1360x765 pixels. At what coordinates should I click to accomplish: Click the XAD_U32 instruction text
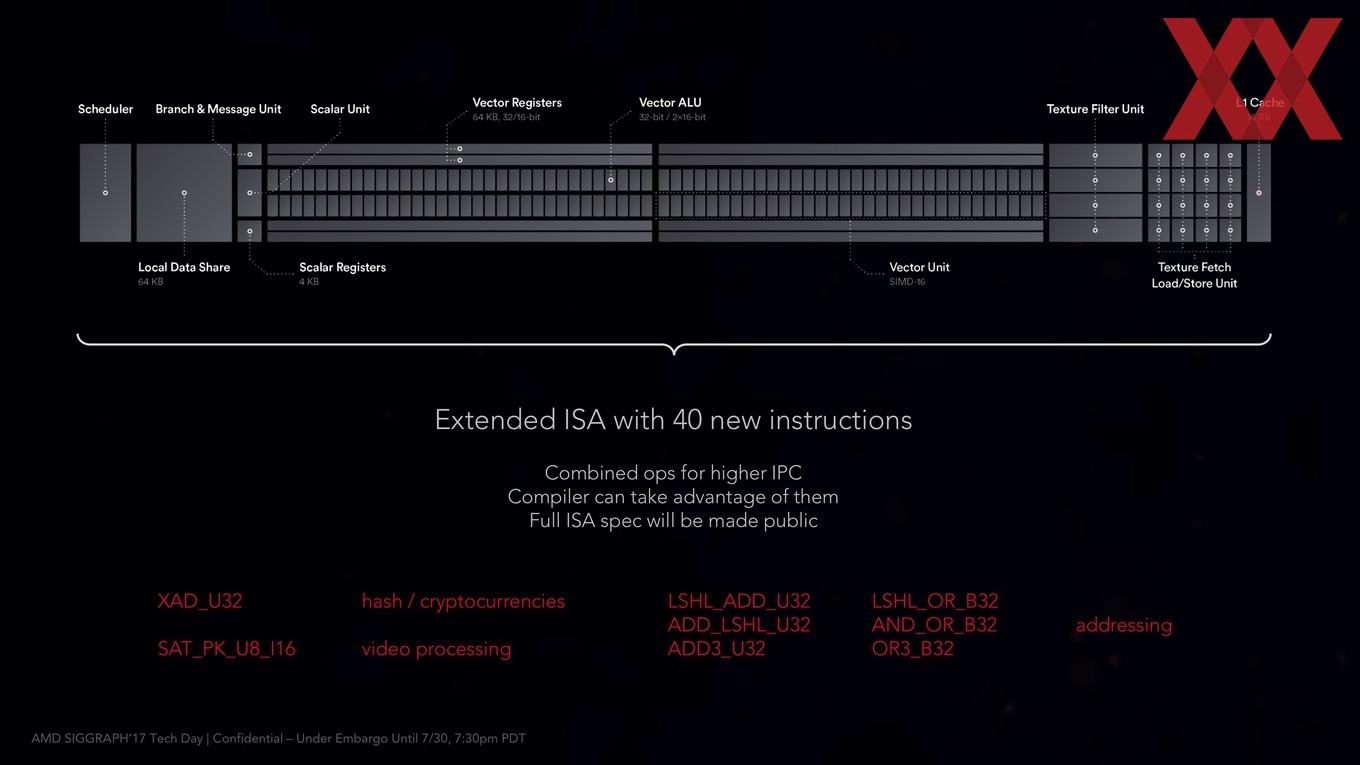click(200, 601)
